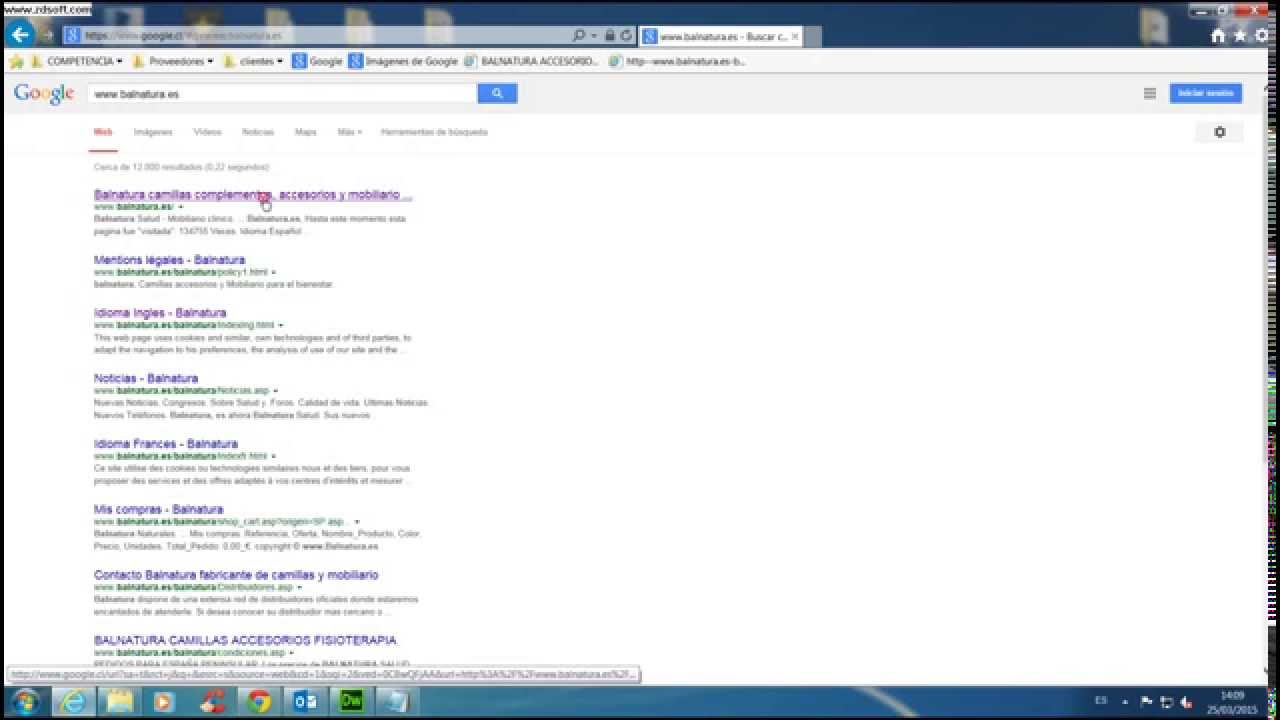Viewport: 1280px width, 720px height.
Task: Open File Explorer from the taskbar
Action: pyautogui.click(x=120, y=702)
